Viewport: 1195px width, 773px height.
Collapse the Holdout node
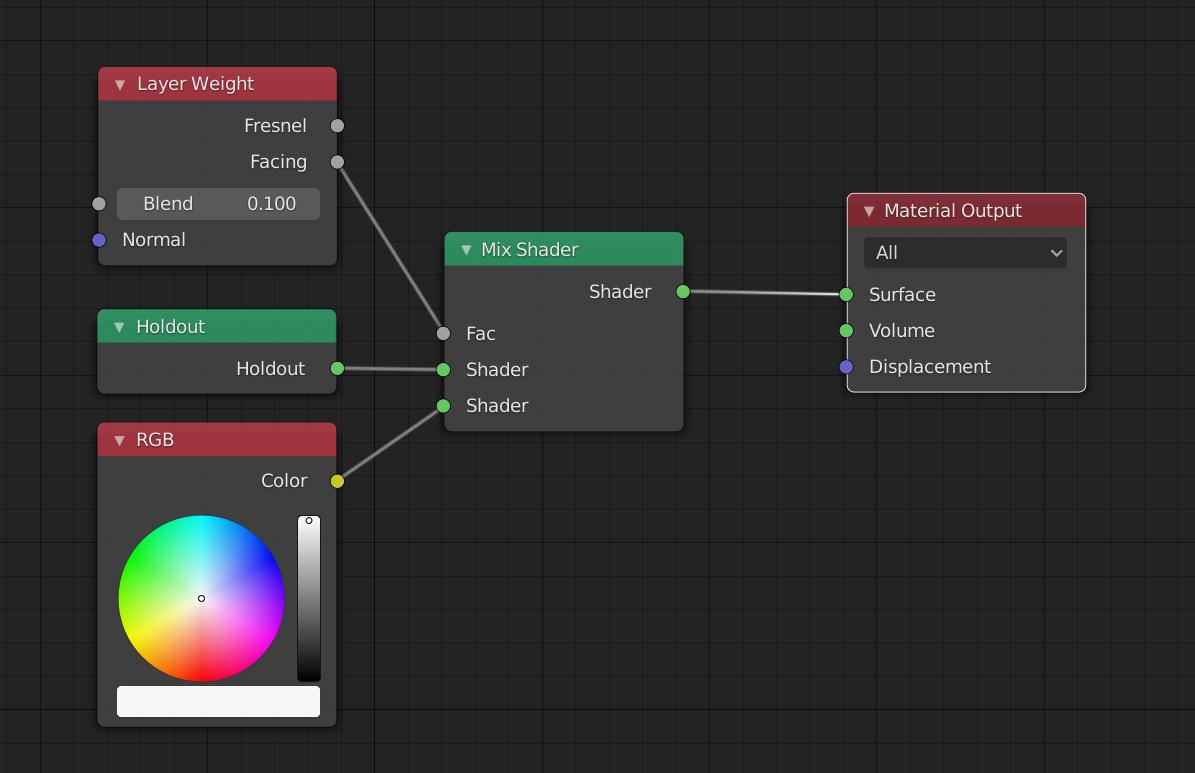(119, 326)
